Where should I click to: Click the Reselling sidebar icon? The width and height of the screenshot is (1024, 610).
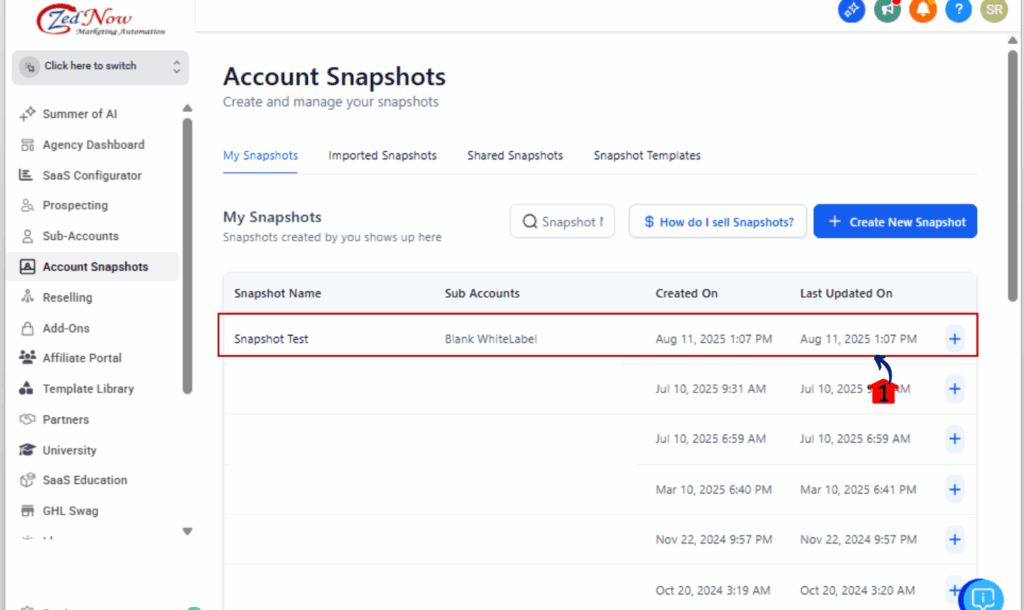tap(27, 297)
